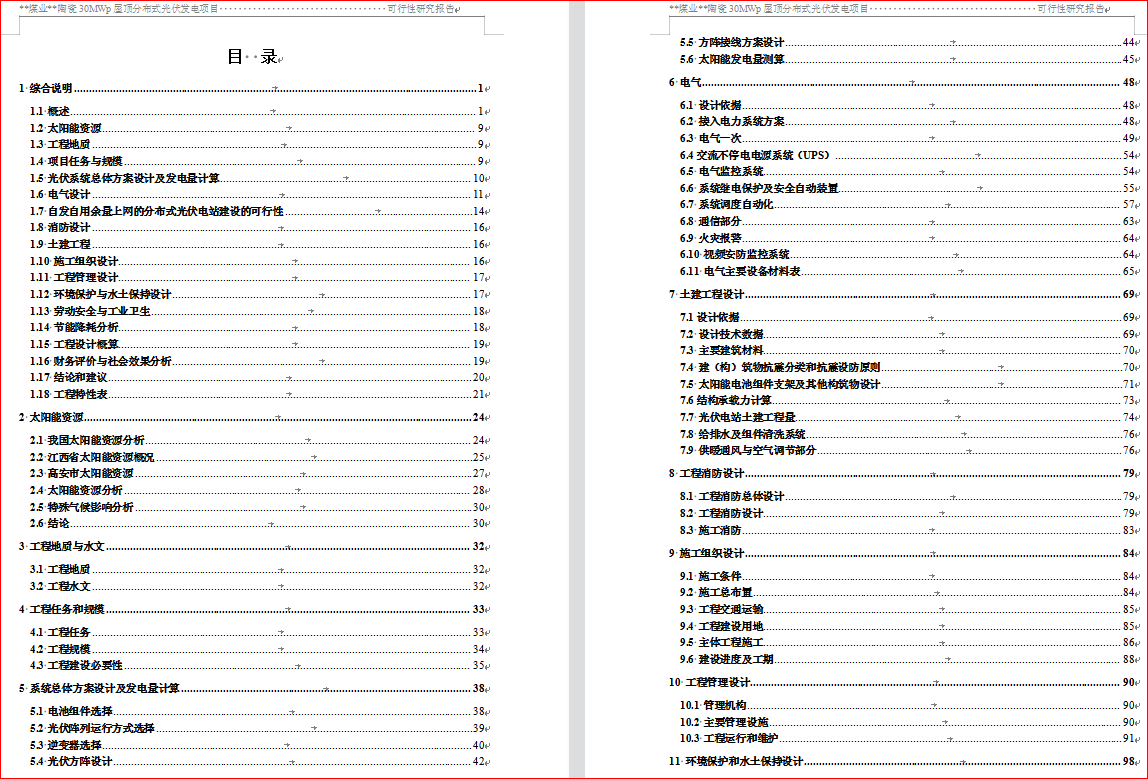Click the 目录 title heading
Image resolution: width=1148 pixels, height=779 pixels.
point(251,57)
